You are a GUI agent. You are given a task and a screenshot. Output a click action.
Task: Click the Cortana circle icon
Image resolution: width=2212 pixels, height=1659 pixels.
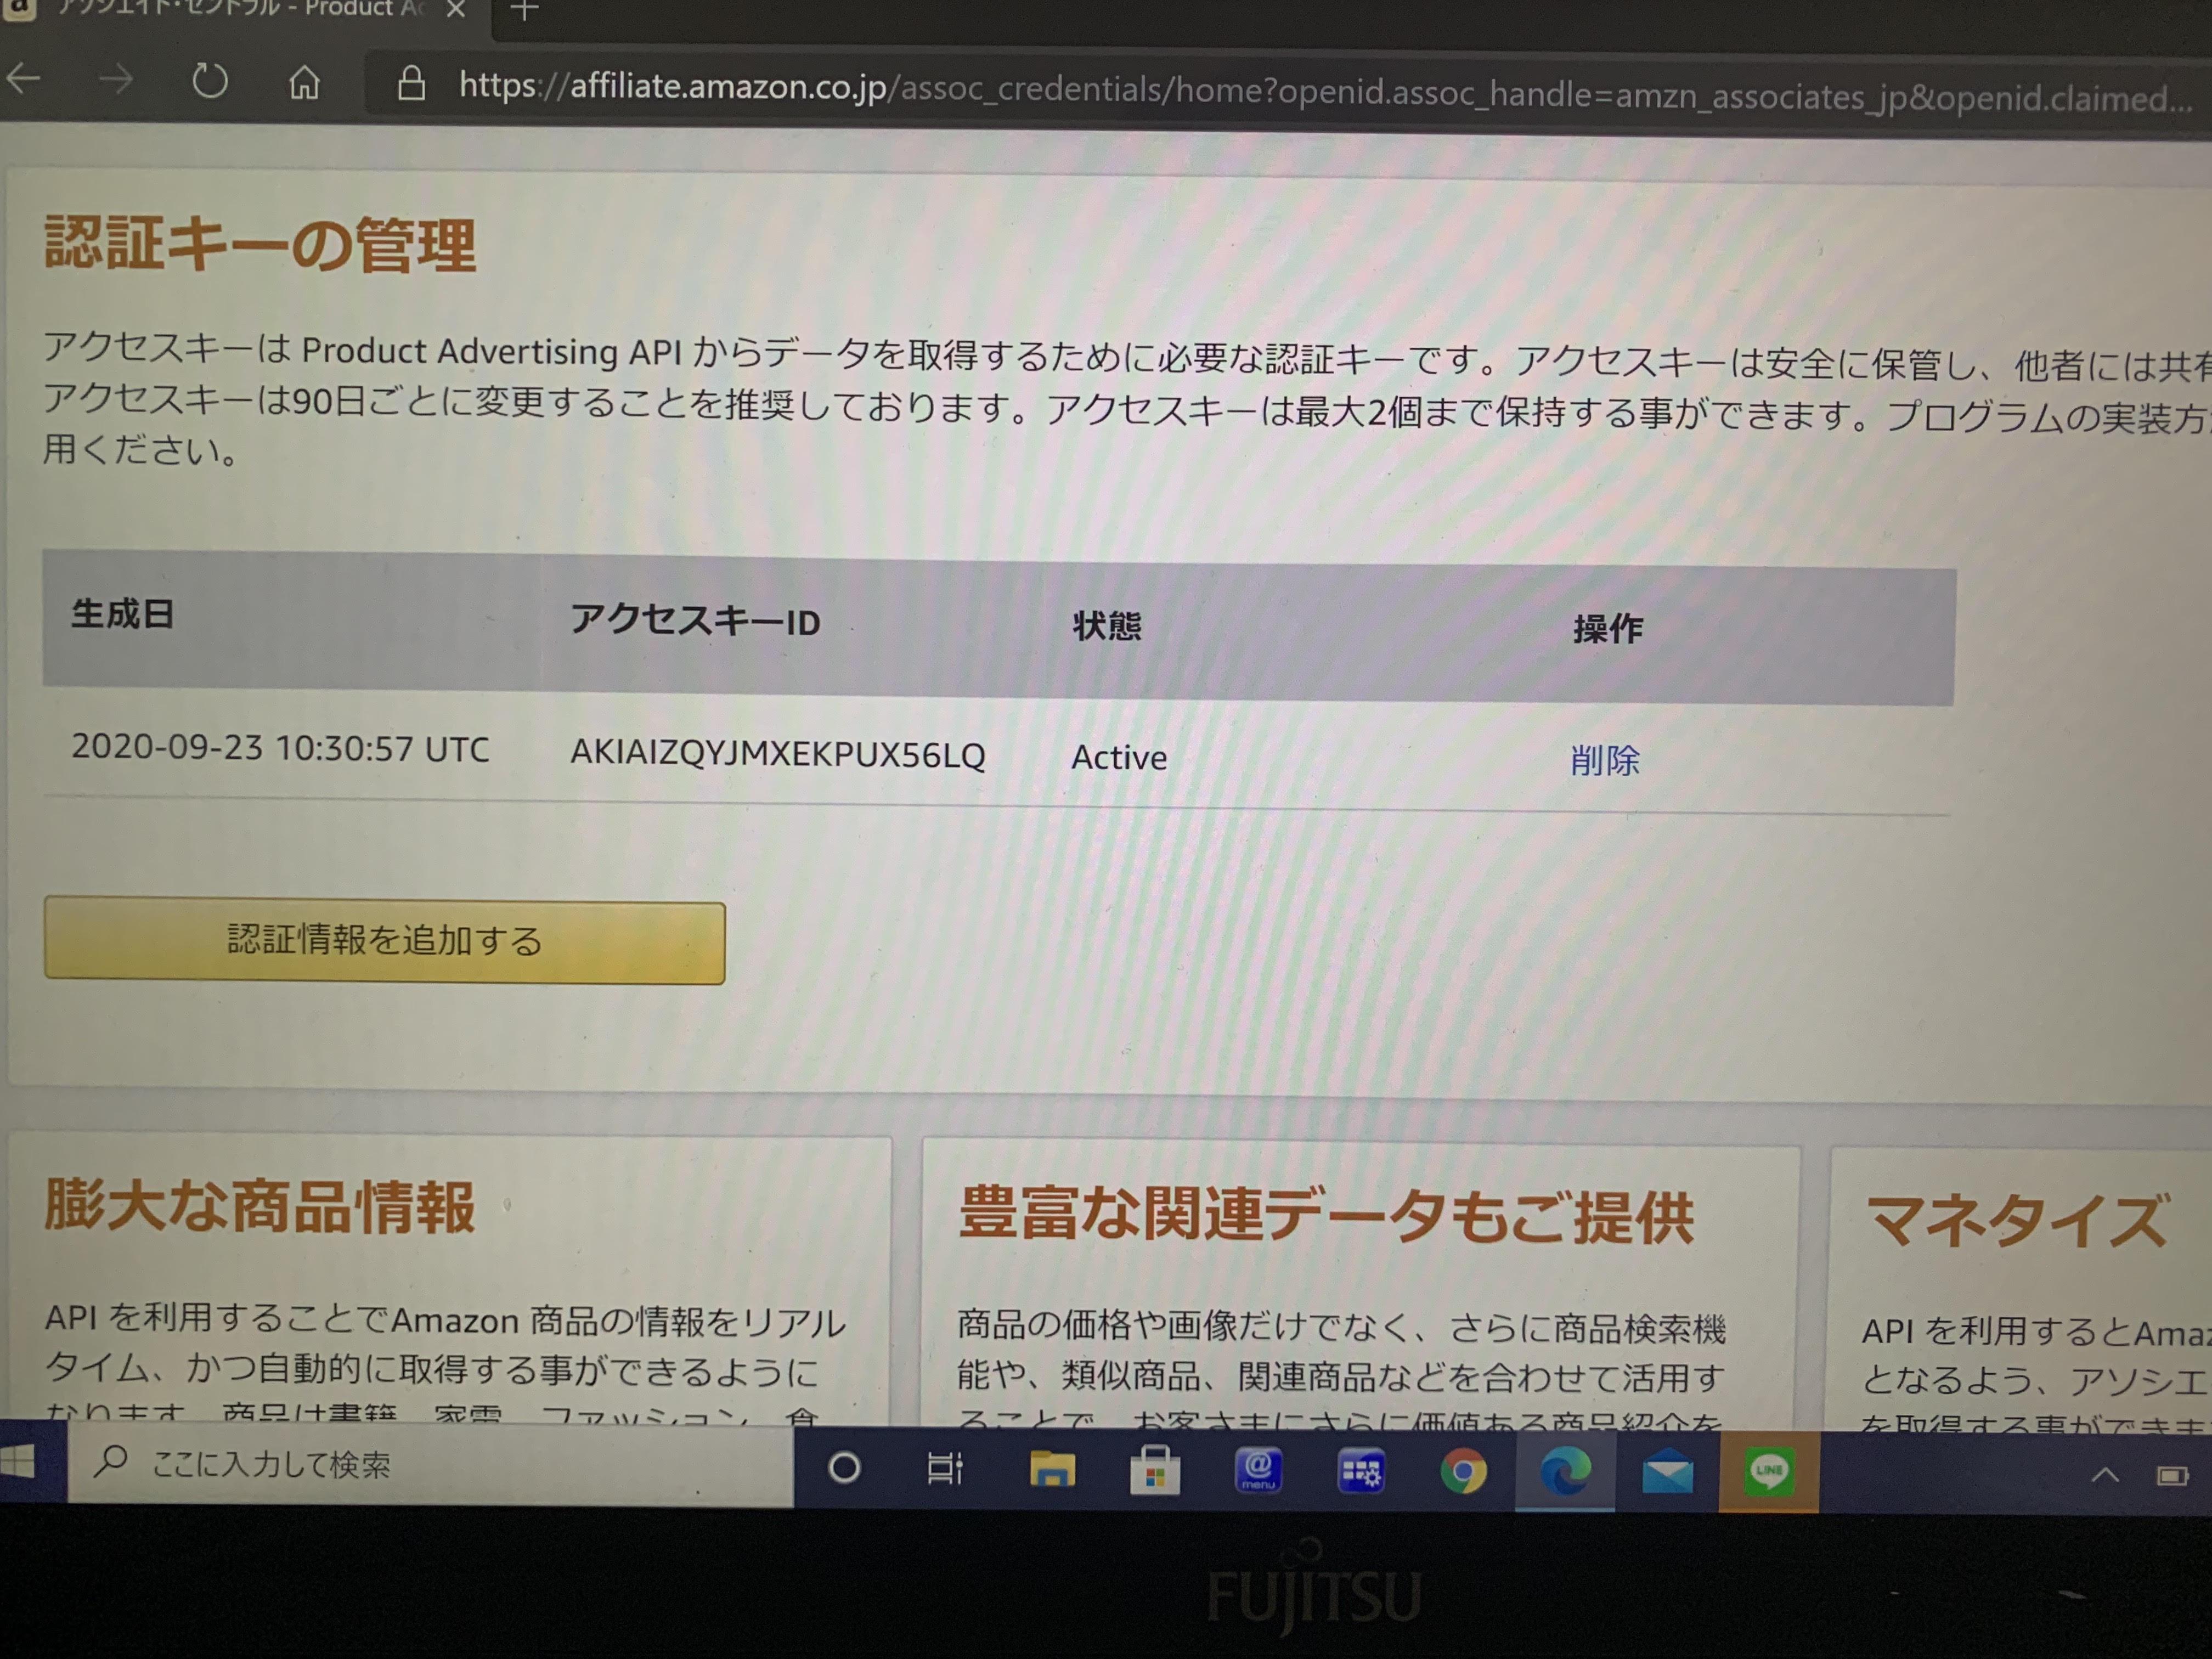[x=845, y=1470]
